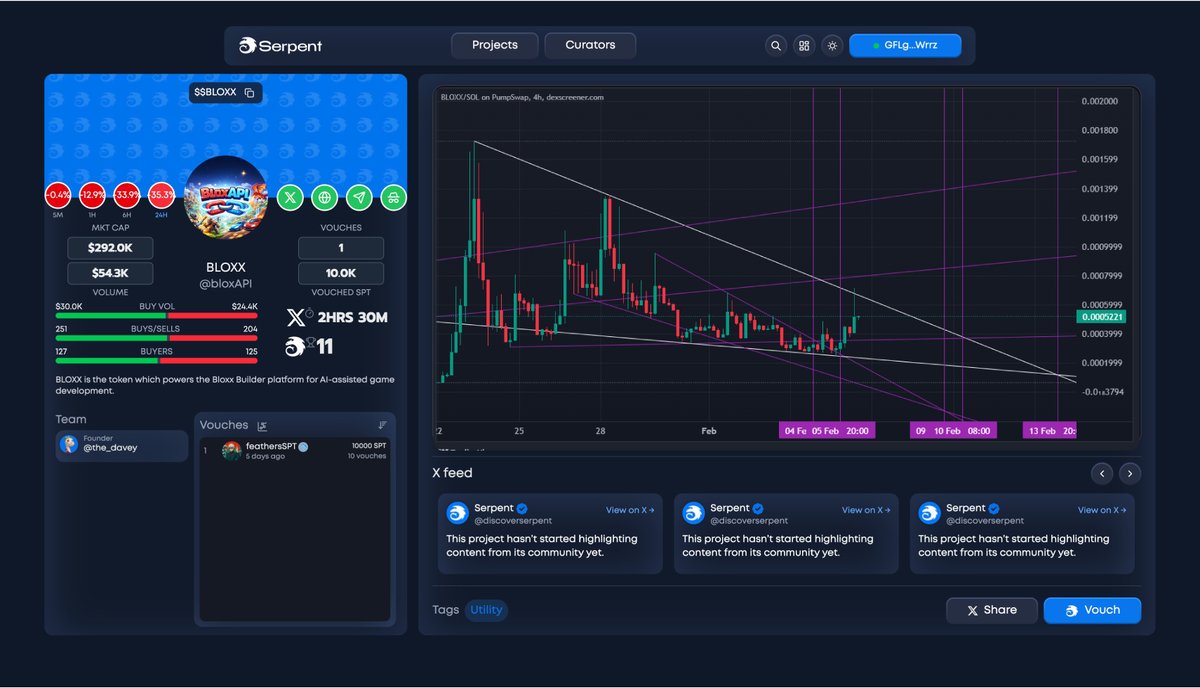Screen dimensions: 1200x688
Task: Select the 6H price change bubble
Action: click(127, 197)
